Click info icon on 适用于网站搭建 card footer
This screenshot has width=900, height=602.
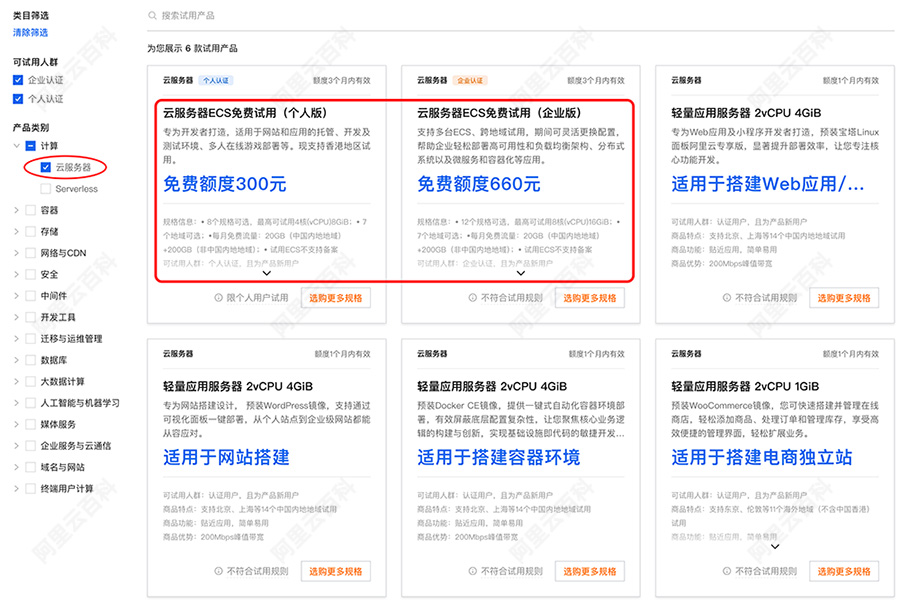pos(218,571)
